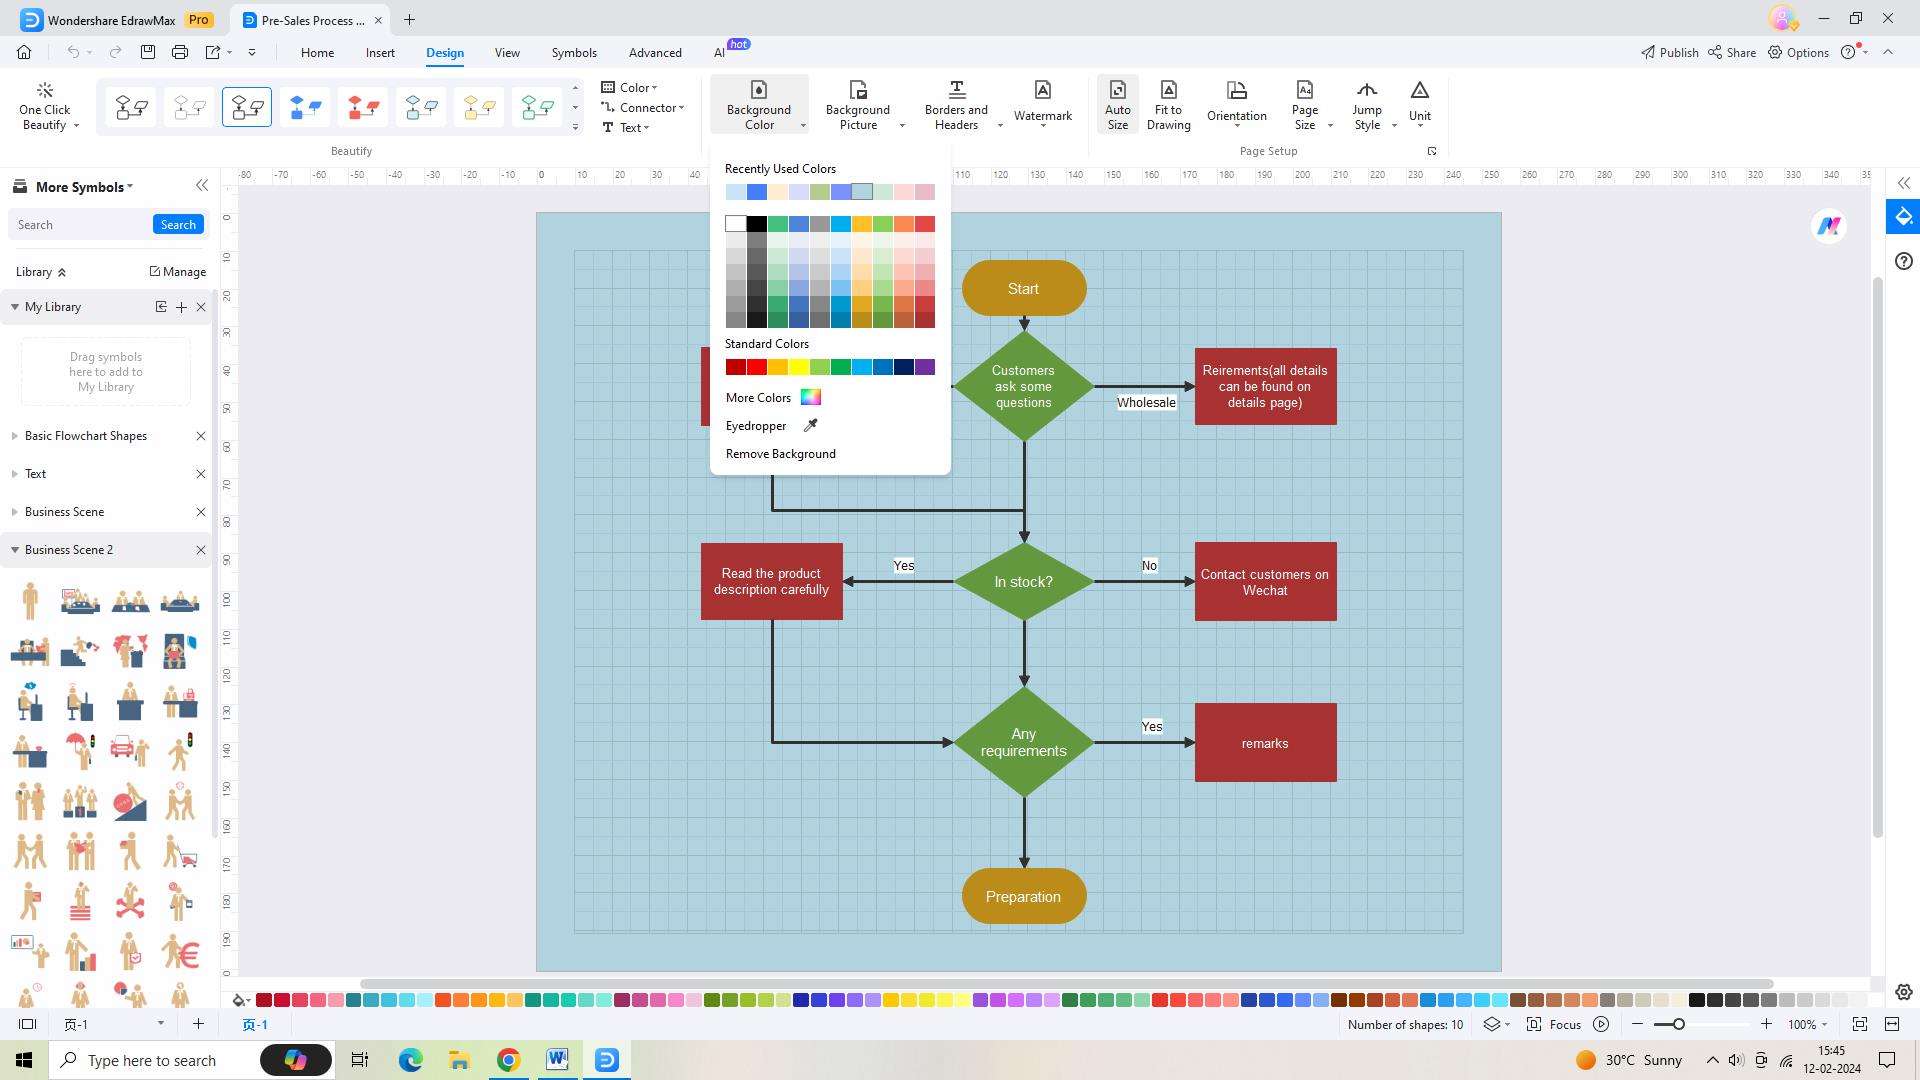This screenshot has width=1920, height=1080.
Task: Focus the symbol search input field
Action: 80,225
